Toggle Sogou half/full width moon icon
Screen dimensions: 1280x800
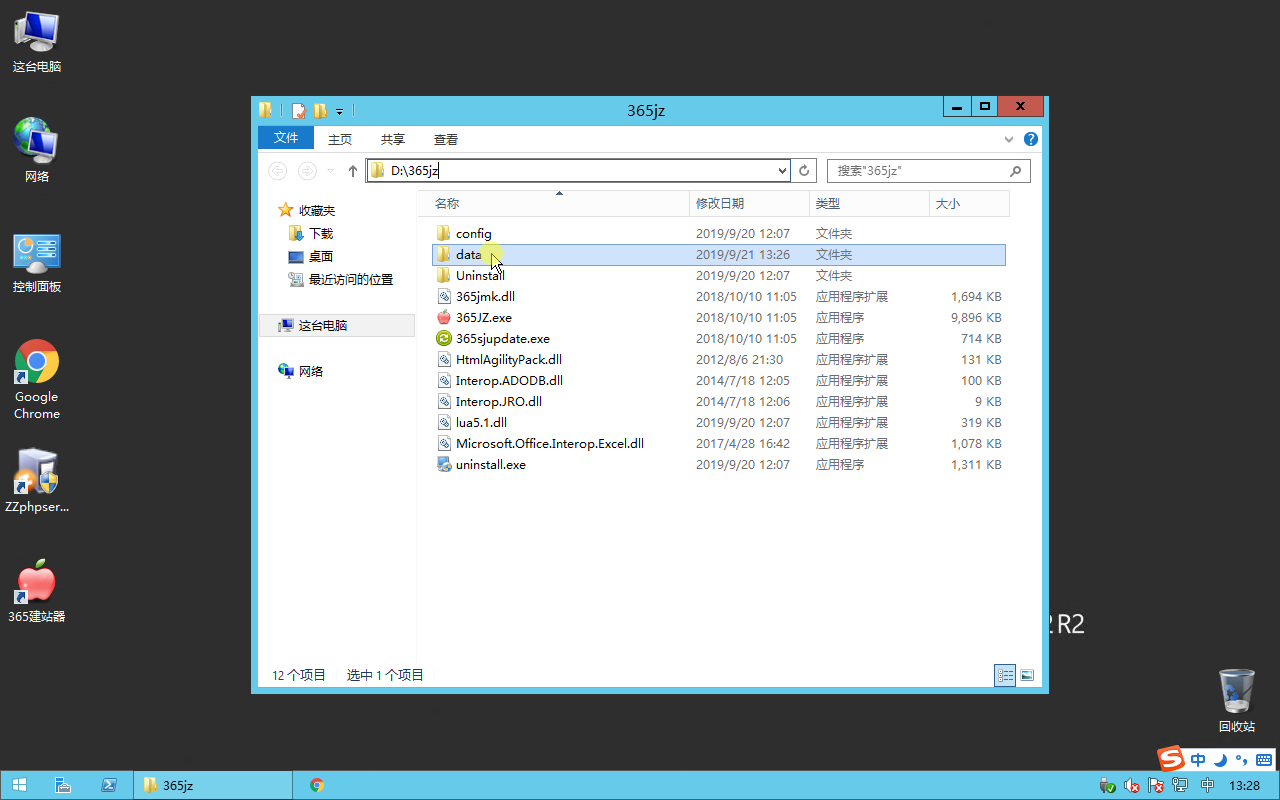1220,760
